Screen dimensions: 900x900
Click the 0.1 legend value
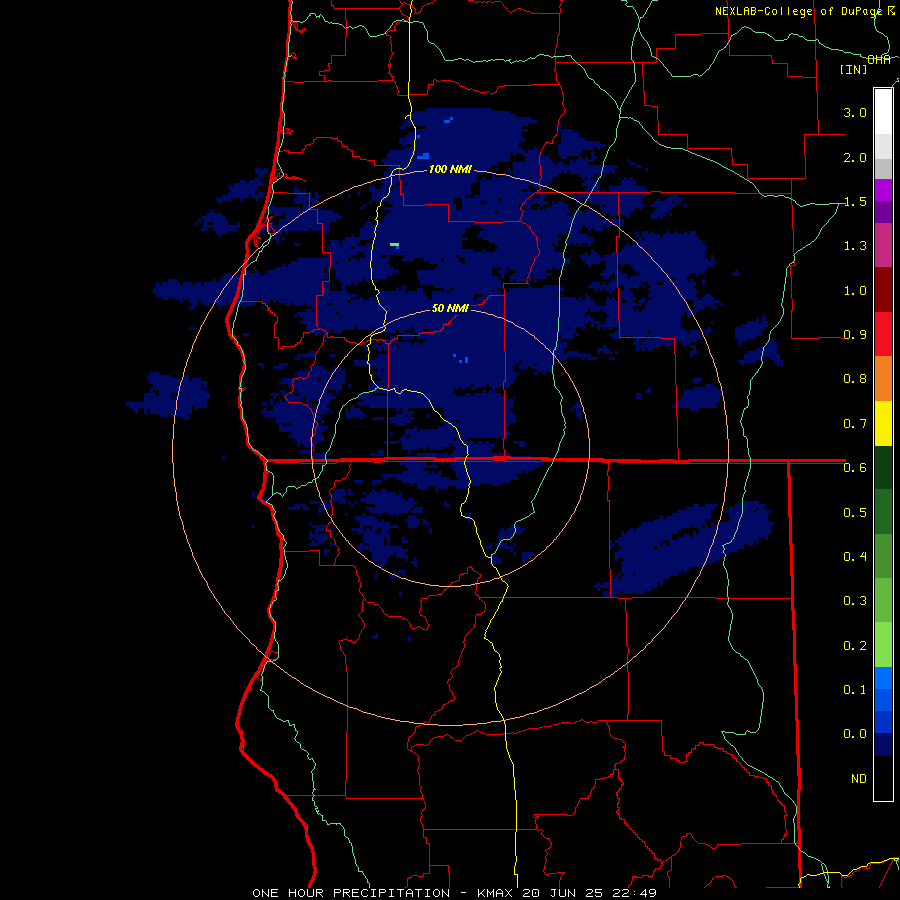pos(855,689)
